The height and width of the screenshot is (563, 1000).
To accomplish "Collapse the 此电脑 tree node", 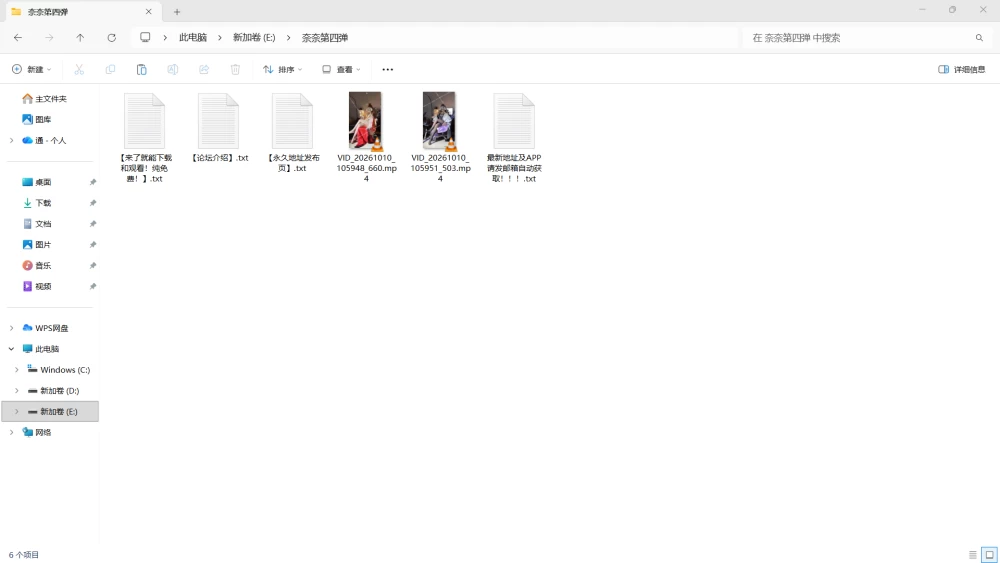I will (11, 349).
